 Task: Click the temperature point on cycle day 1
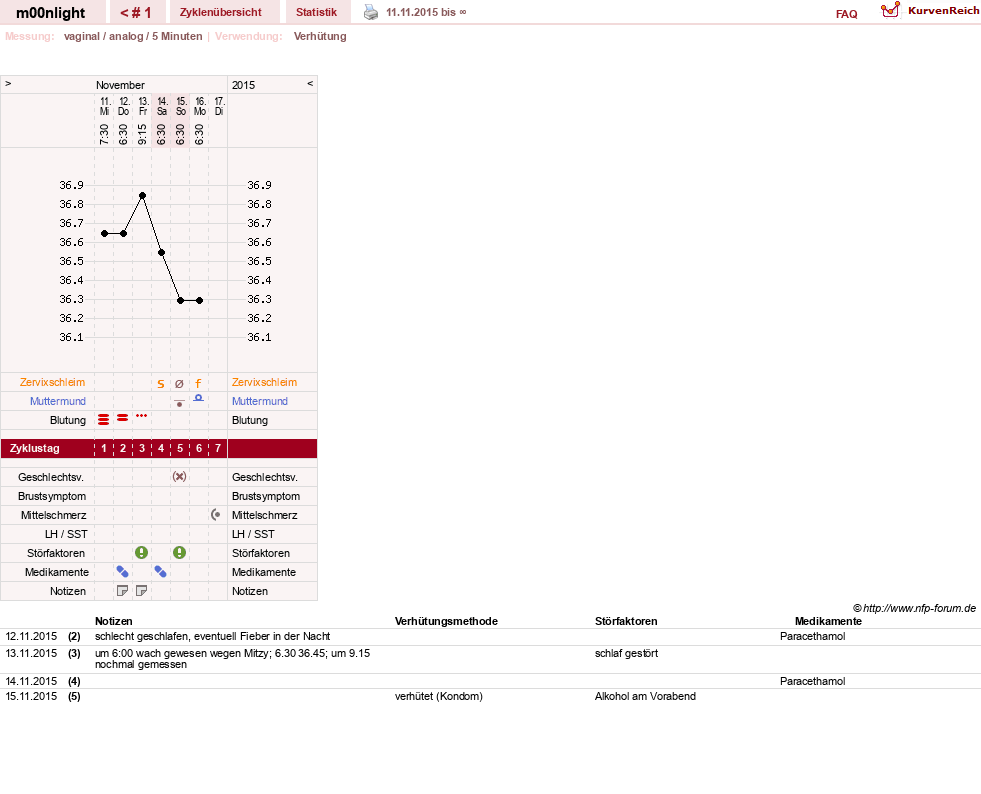coord(104,233)
